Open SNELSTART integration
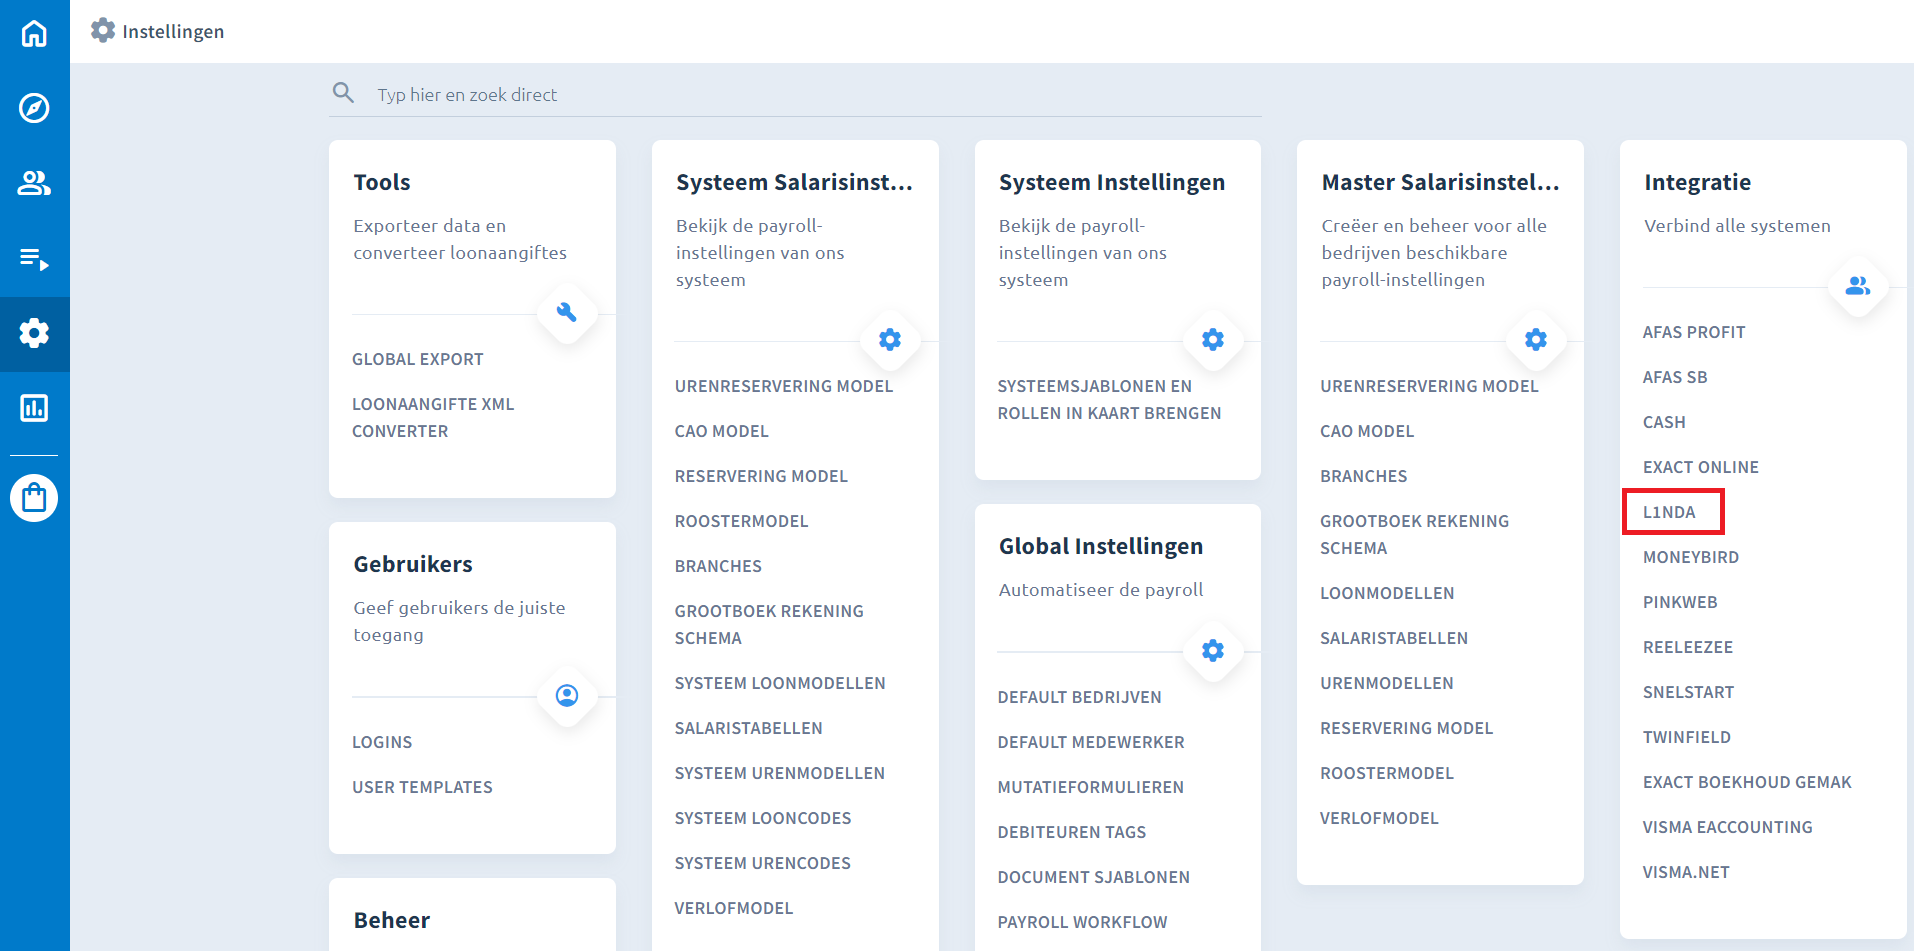The height and width of the screenshot is (951, 1914). (1689, 692)
